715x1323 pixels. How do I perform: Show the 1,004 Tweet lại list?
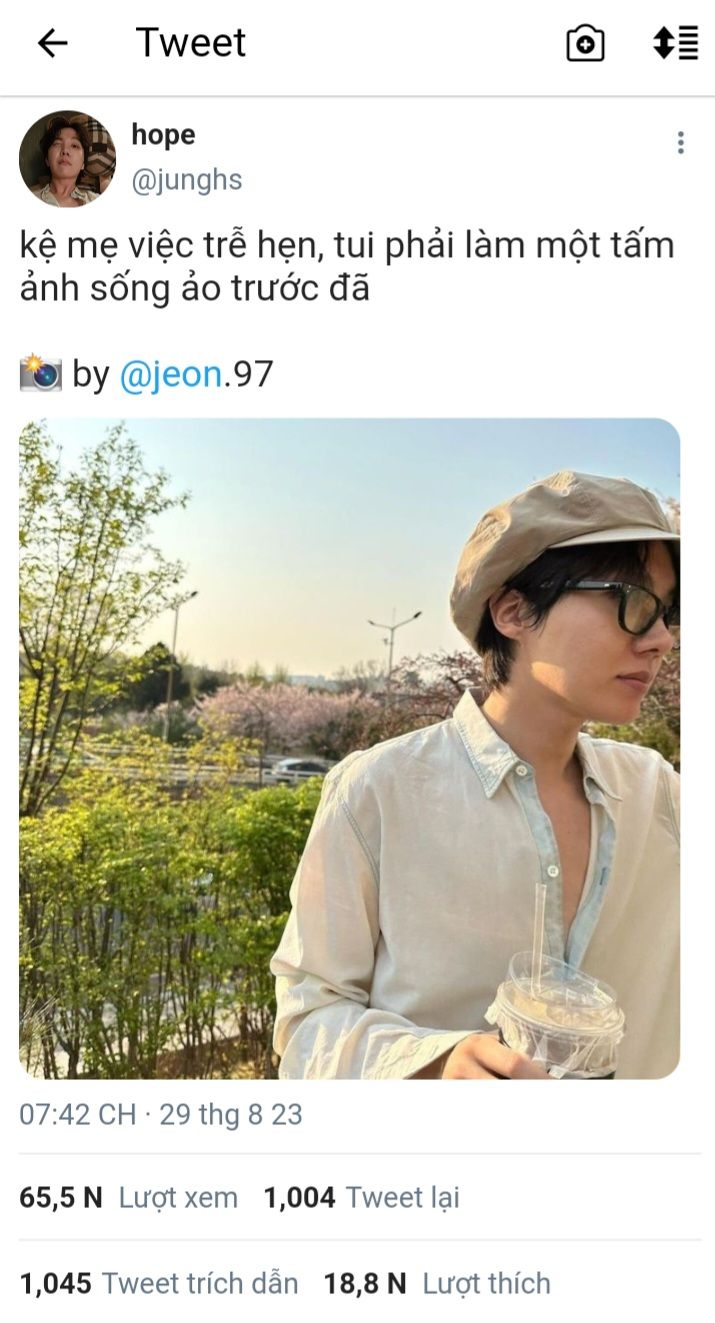(361, 1197)
